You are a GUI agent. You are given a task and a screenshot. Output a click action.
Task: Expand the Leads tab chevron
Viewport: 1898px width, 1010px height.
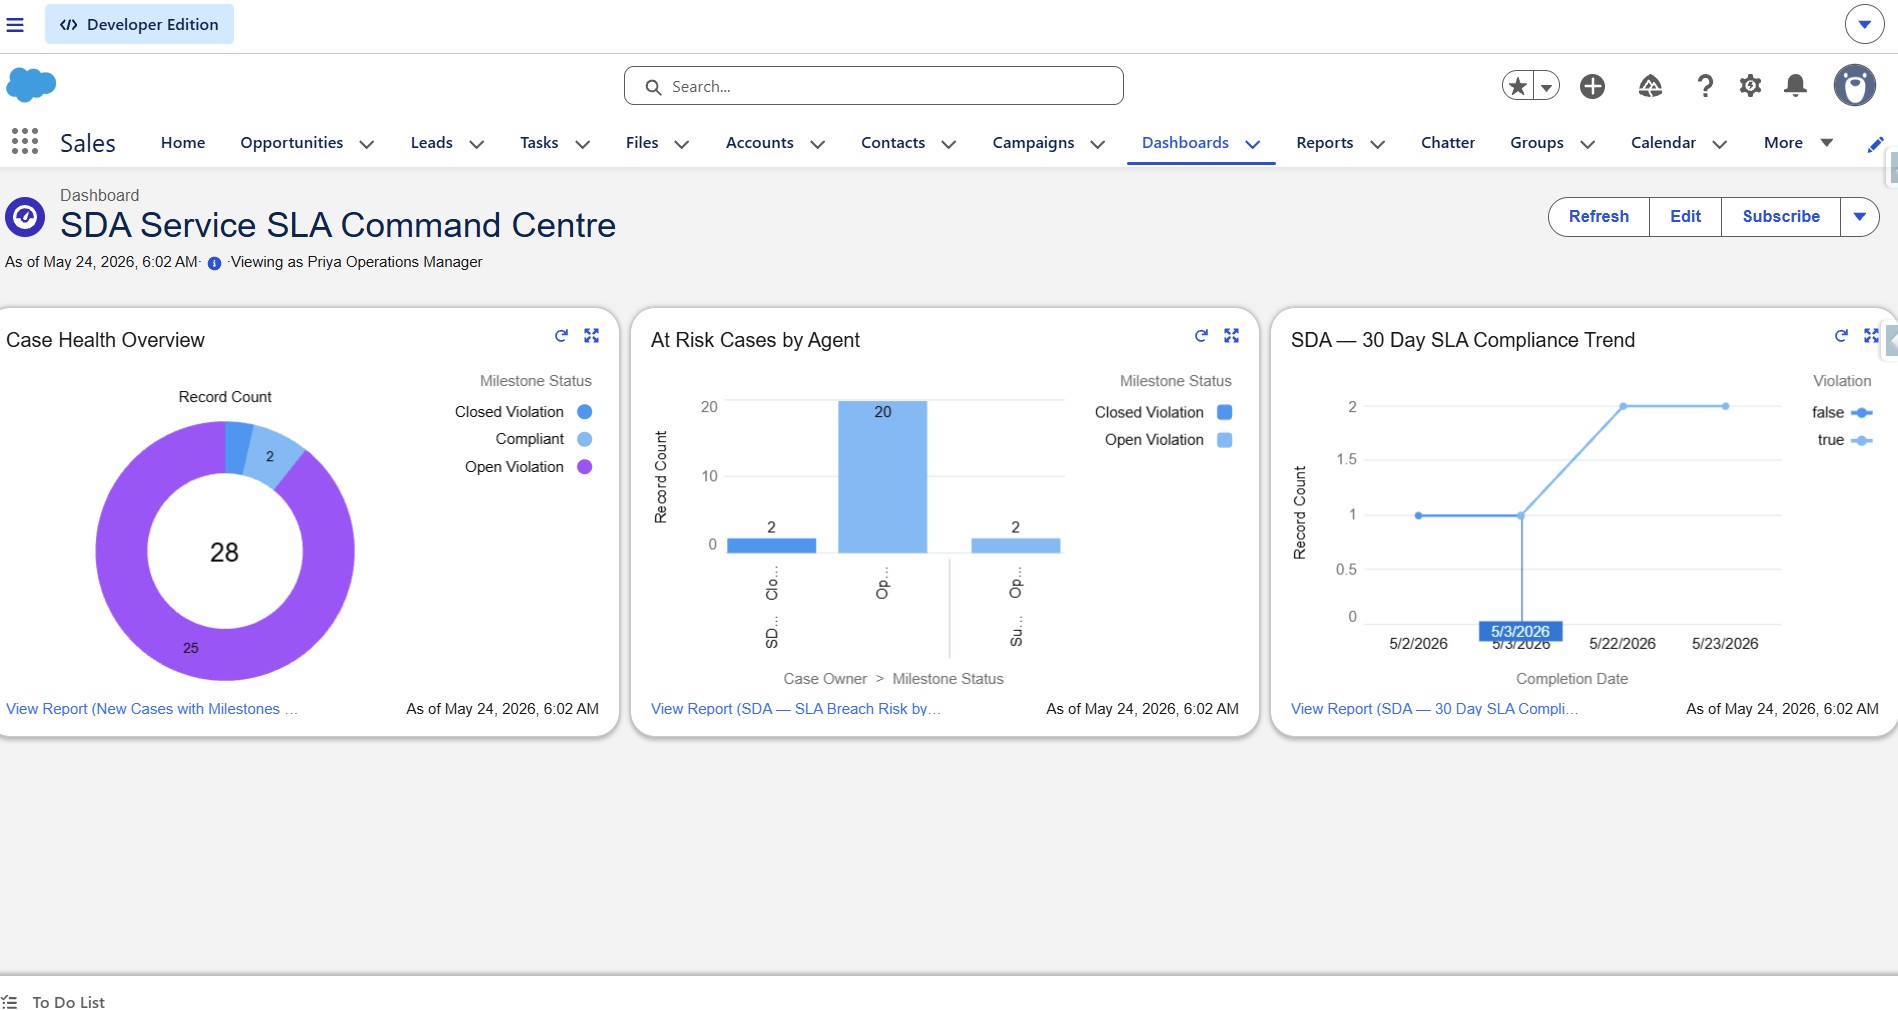[477, 144]
